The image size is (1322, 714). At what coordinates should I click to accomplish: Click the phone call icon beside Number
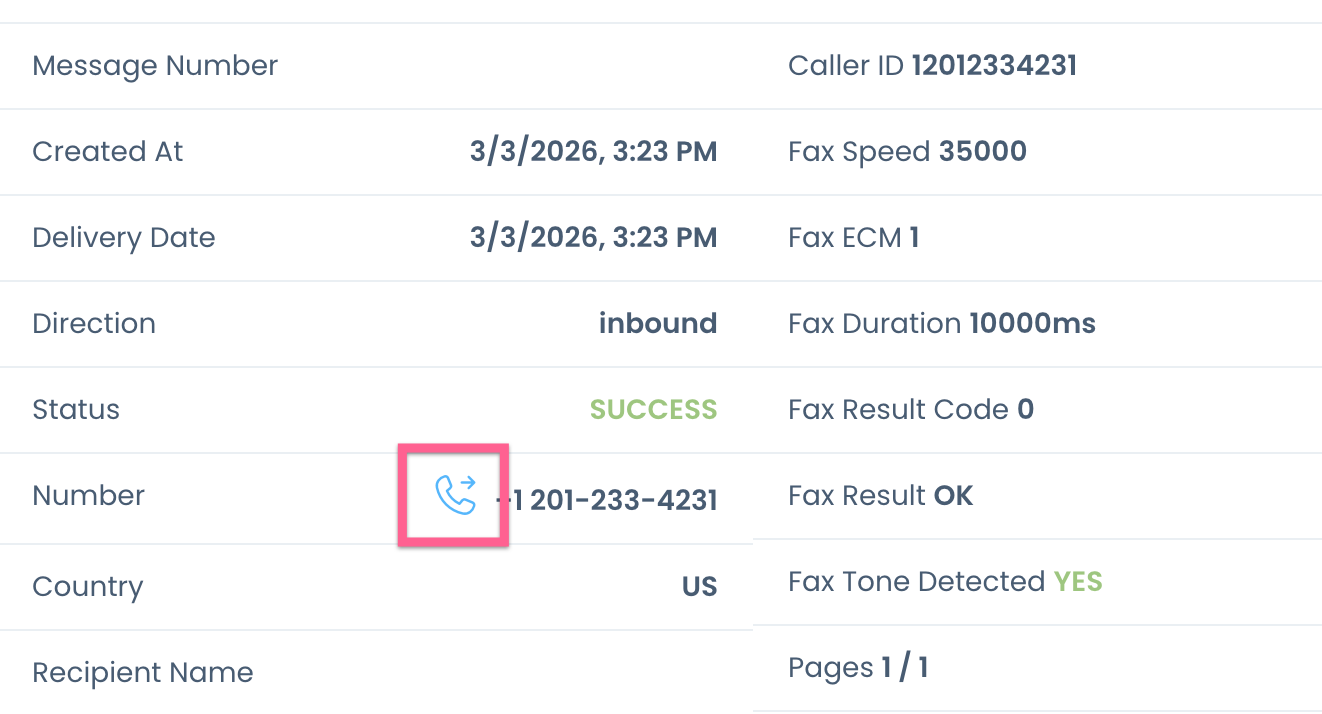click(455, 495)
